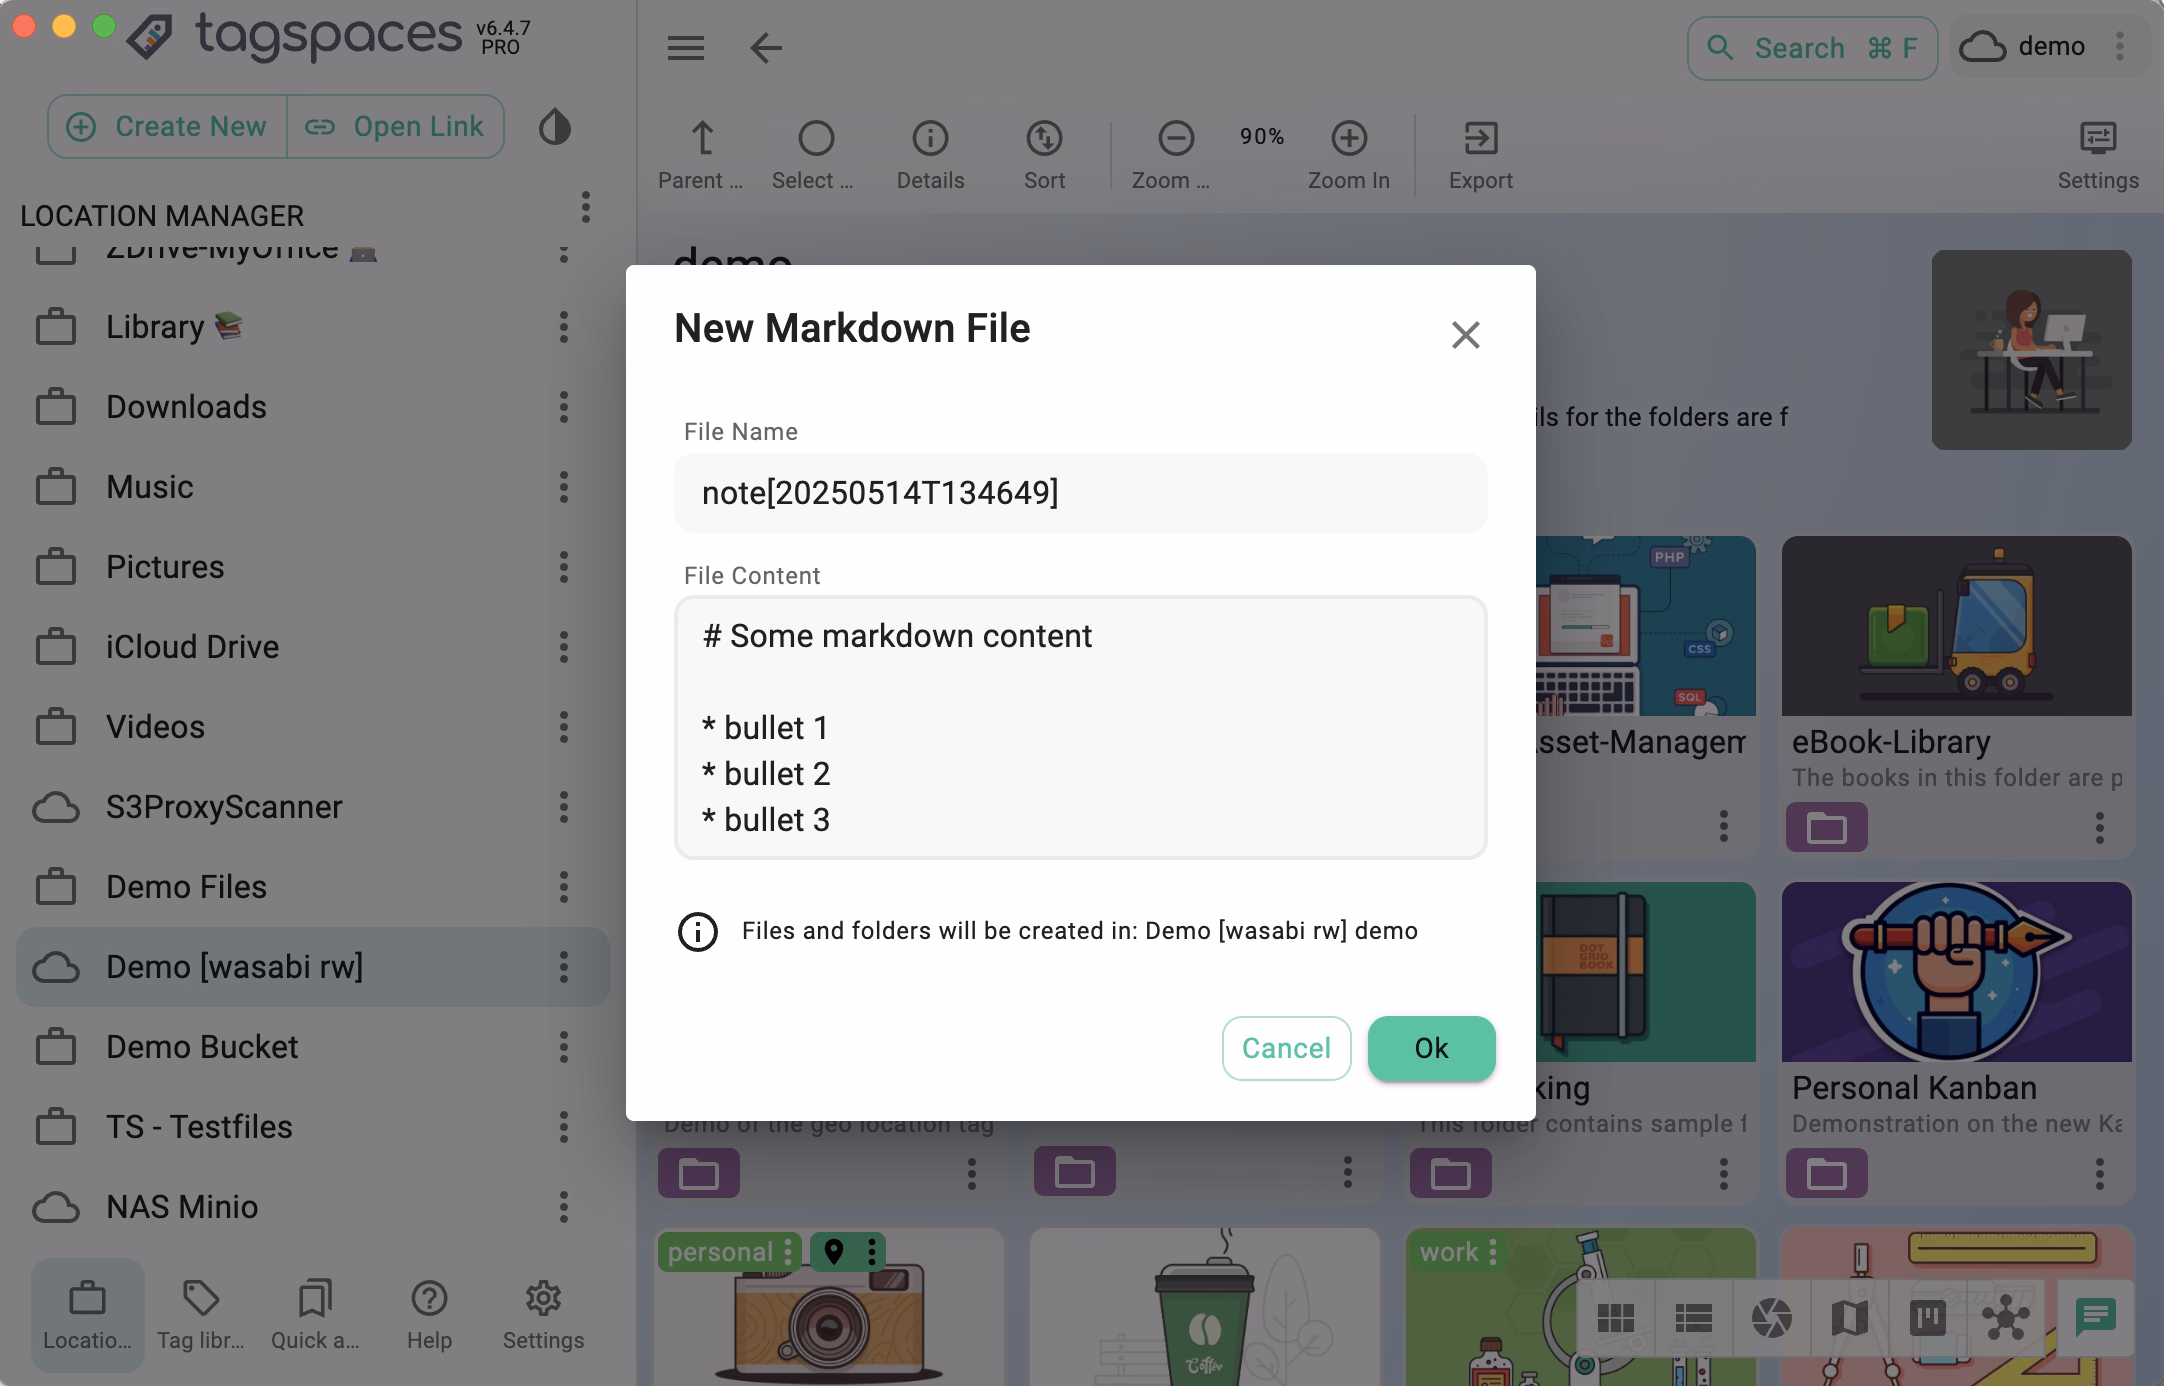This screenshot has height=1386, width=2164.
Task: Open the Demo [wasabi rw] options menu
Action: (x=566, y=967)
